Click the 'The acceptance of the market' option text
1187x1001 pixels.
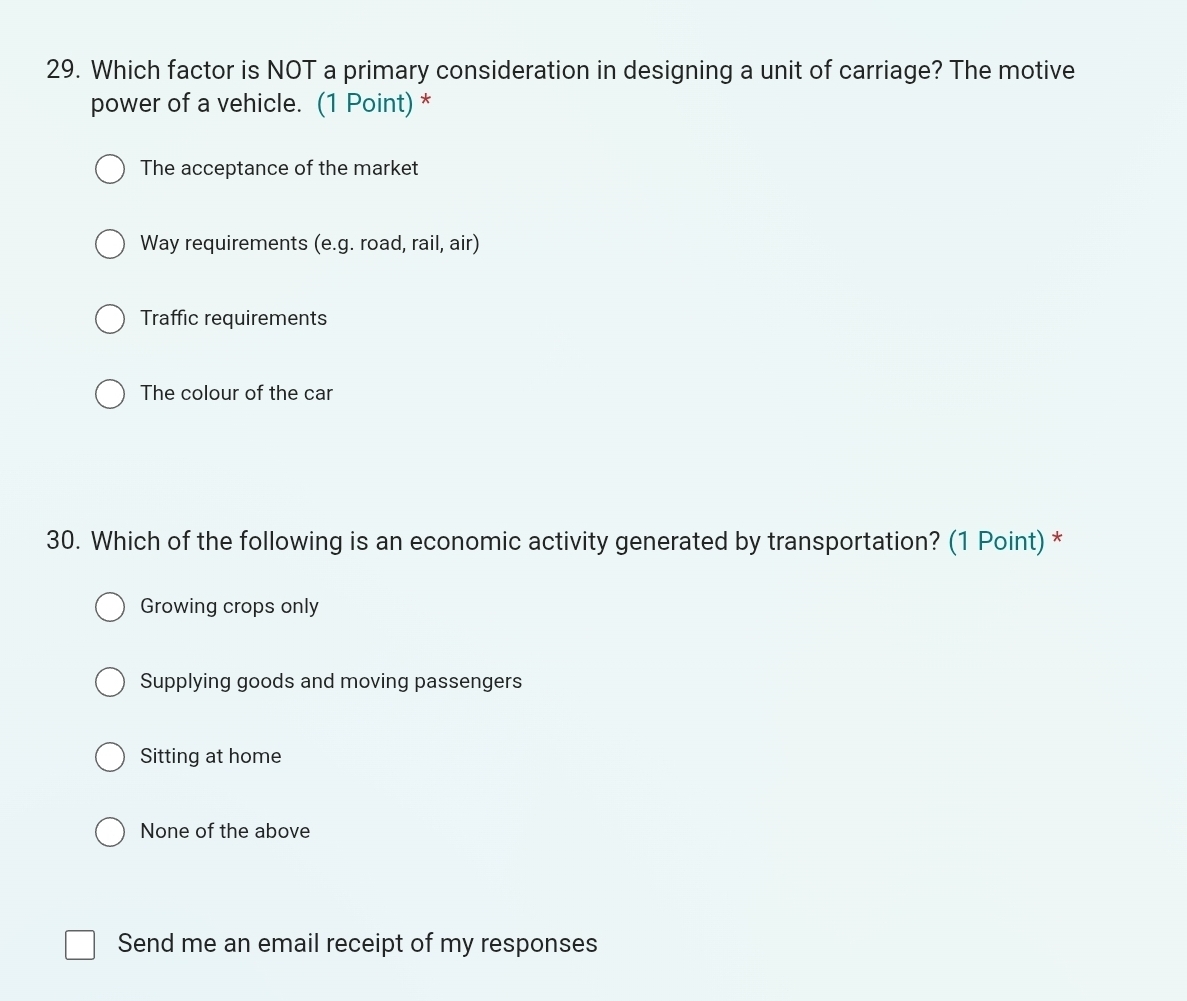pos(279,168)
